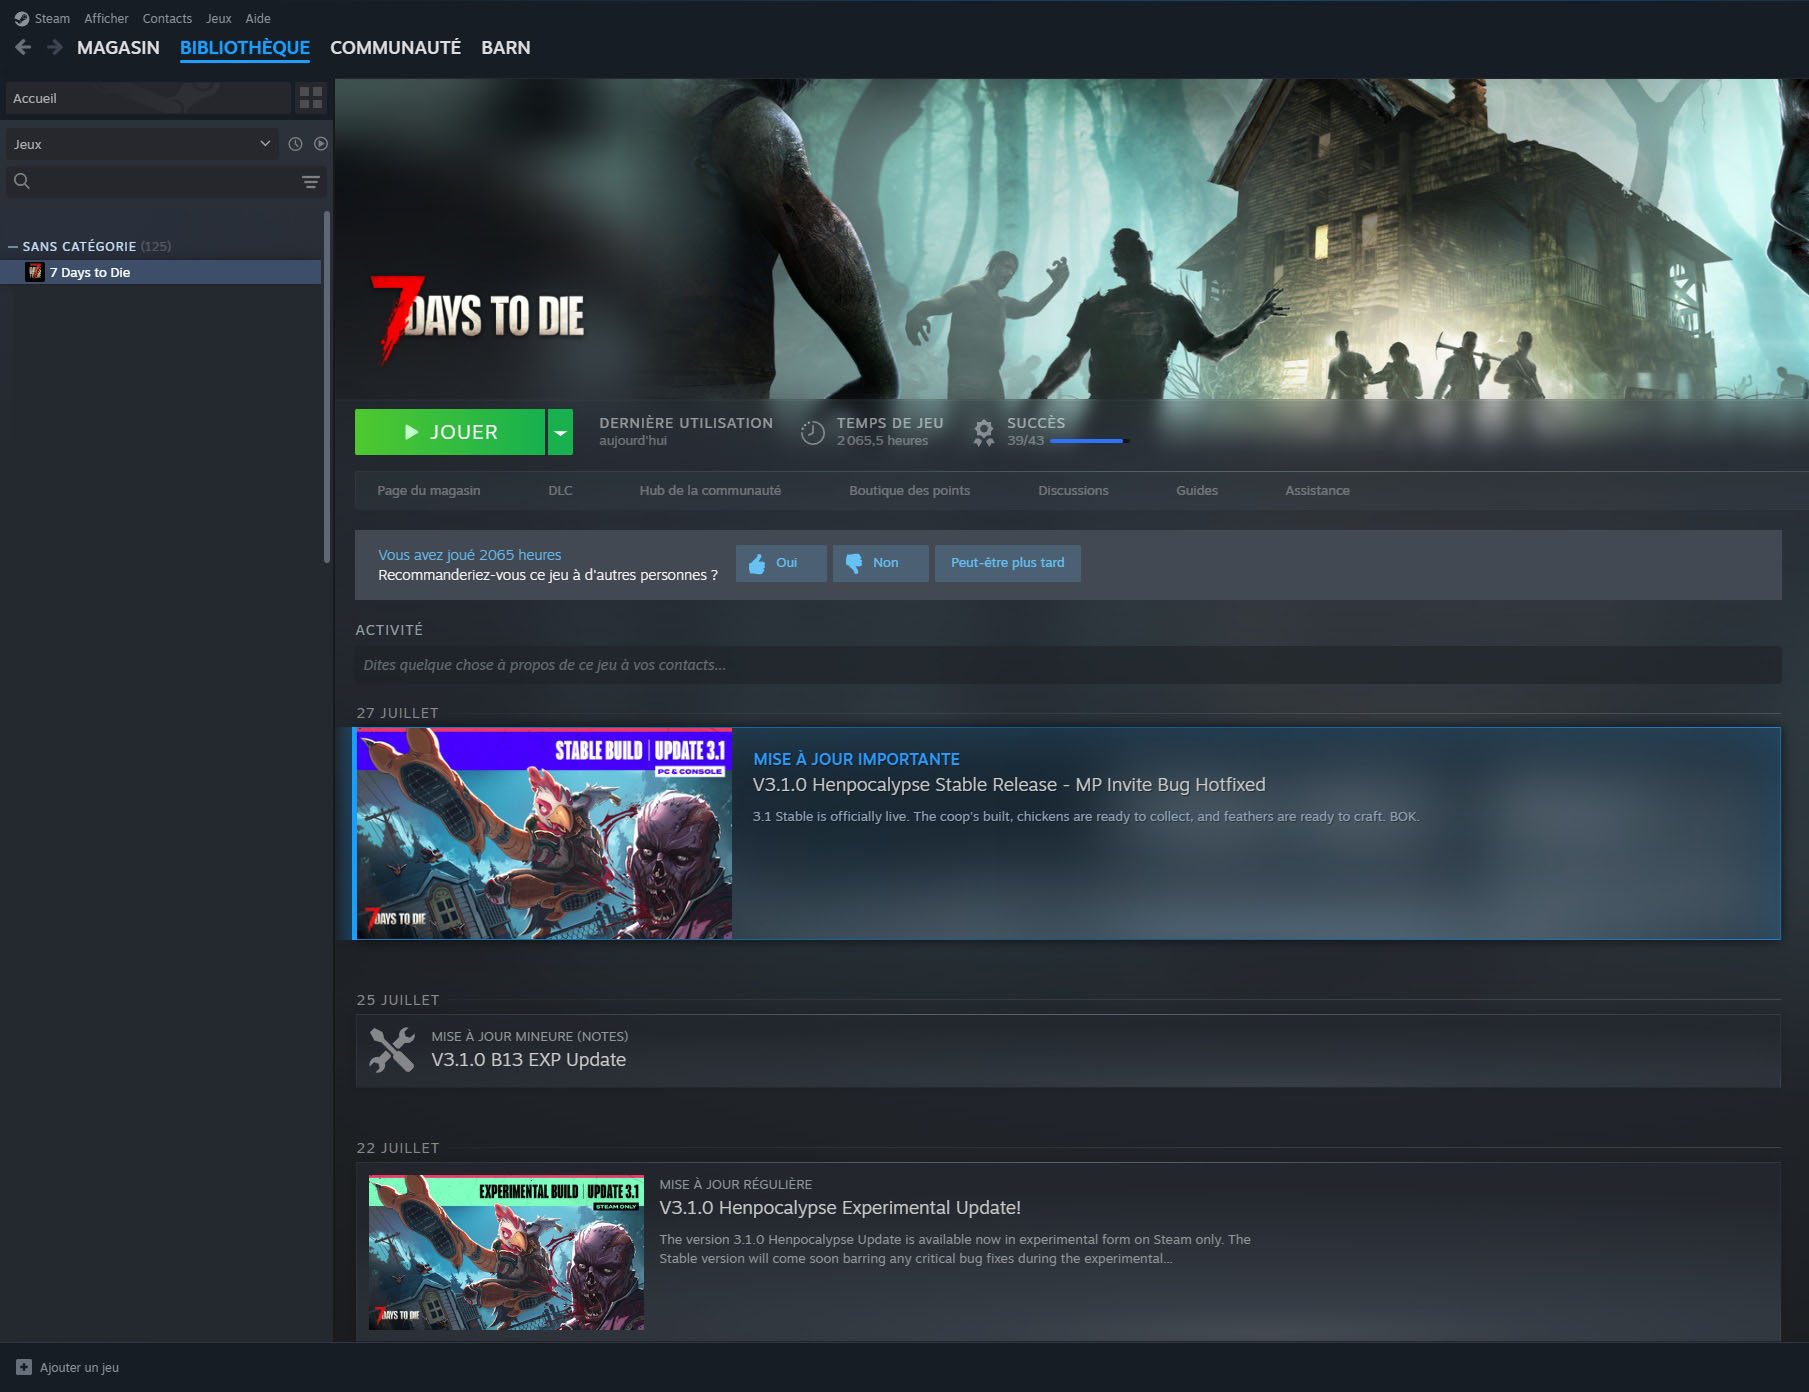Click the magnifier search icon

(x=22, y=181)
